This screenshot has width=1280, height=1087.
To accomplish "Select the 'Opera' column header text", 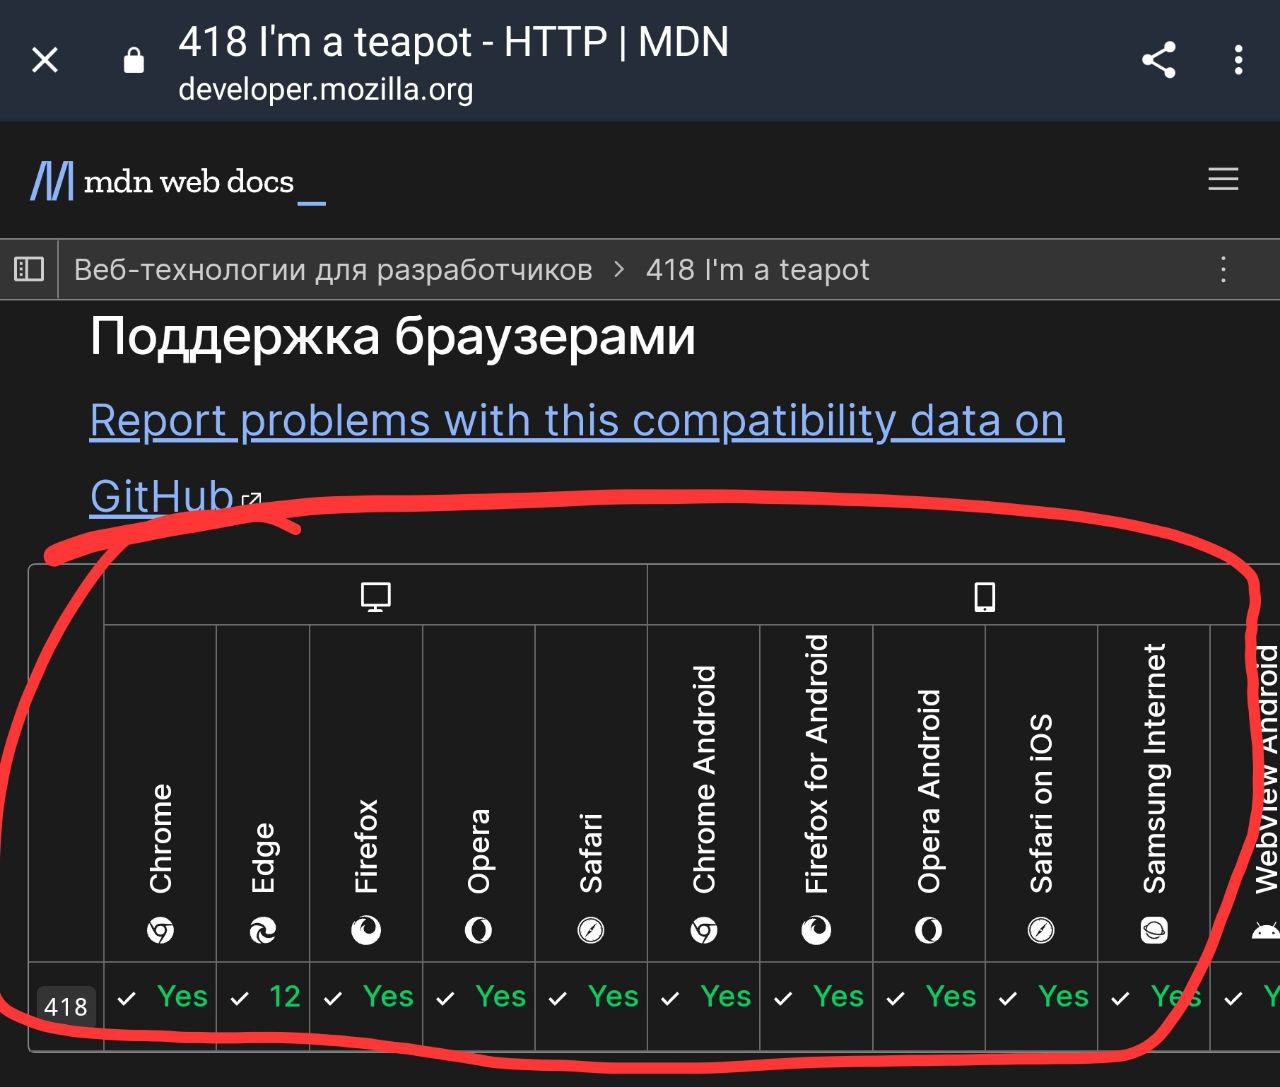I will point(479,851).
